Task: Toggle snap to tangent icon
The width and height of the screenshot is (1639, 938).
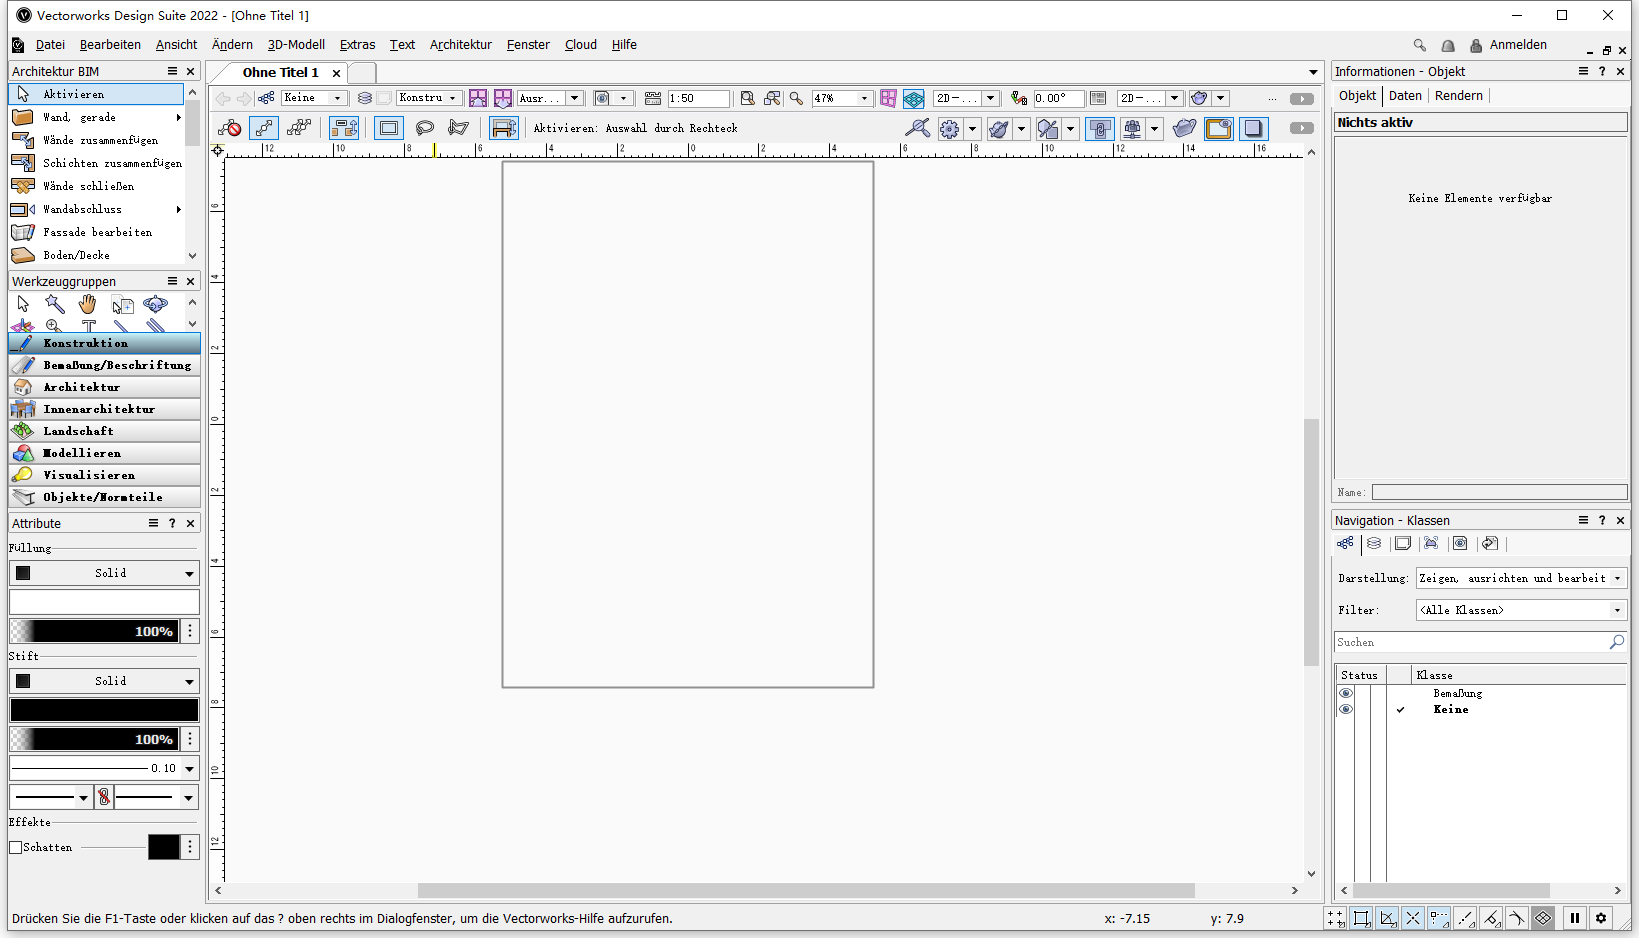Action: pyautogui.click(x=1517, y=918)
